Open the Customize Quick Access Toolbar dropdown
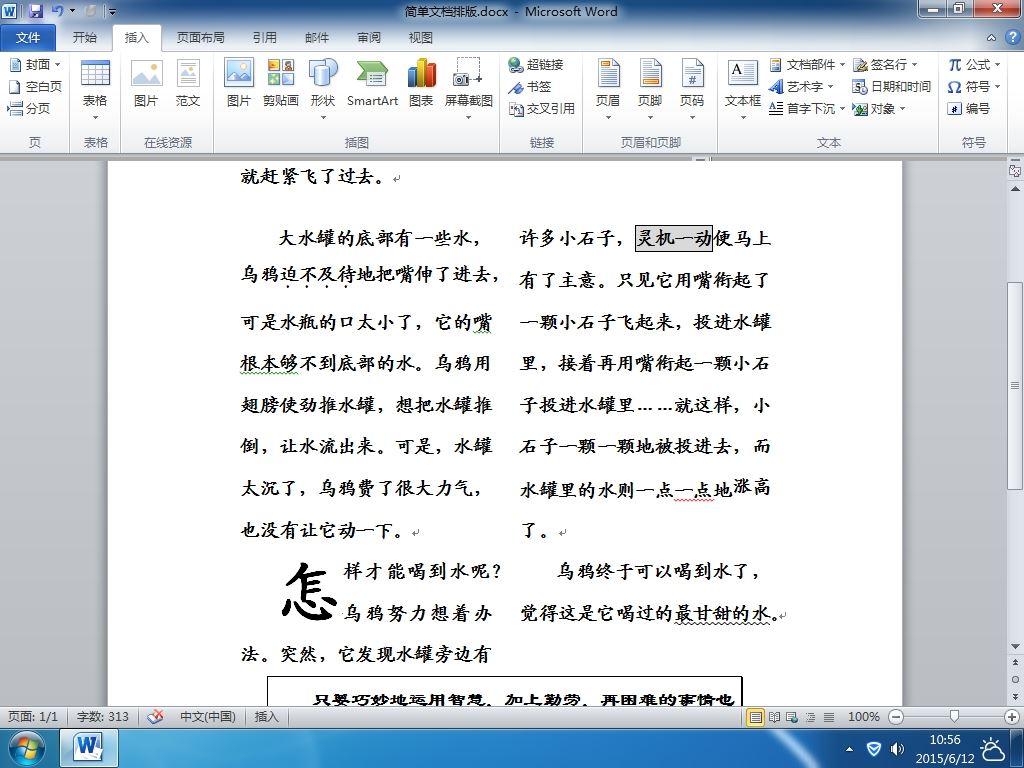The width and height of the screenshot is (1024, 768). coord(112,11)
